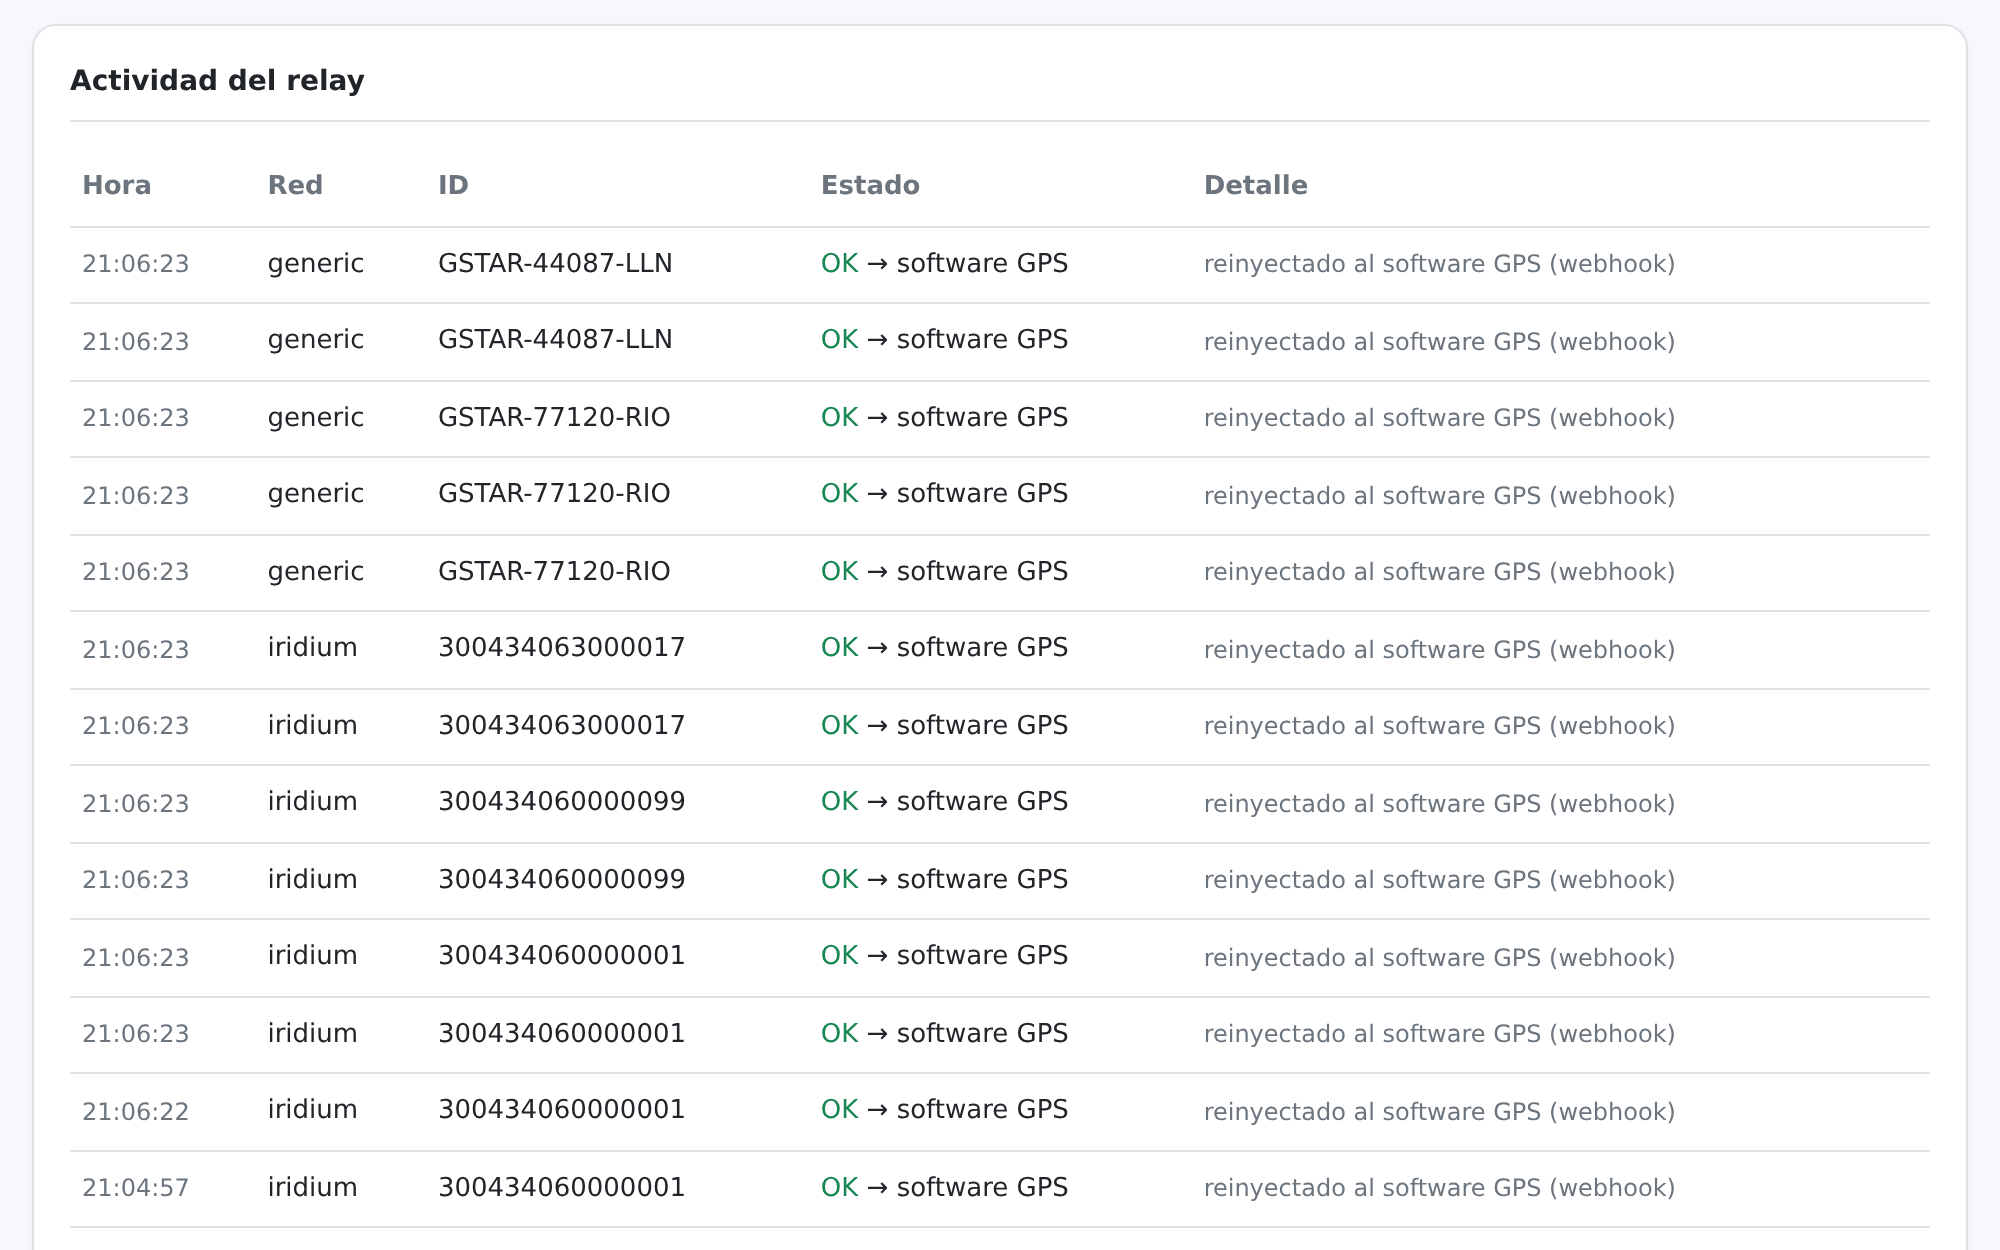Click Detalle text in the 21:06:22 row
The image size is (2000, 1250).
pyautogui.click(x=1439, y=1112)
